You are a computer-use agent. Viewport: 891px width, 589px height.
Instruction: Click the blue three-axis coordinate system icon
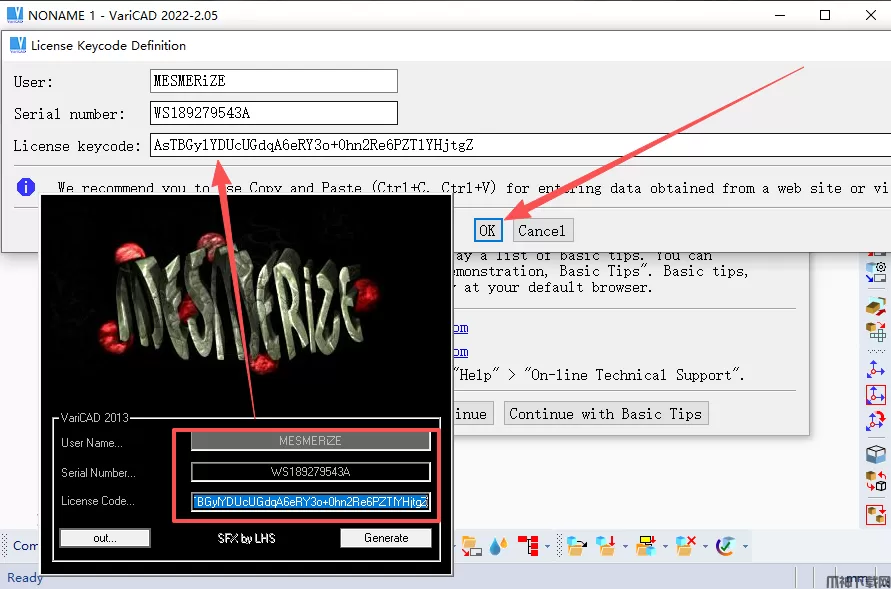pos(876,369)
